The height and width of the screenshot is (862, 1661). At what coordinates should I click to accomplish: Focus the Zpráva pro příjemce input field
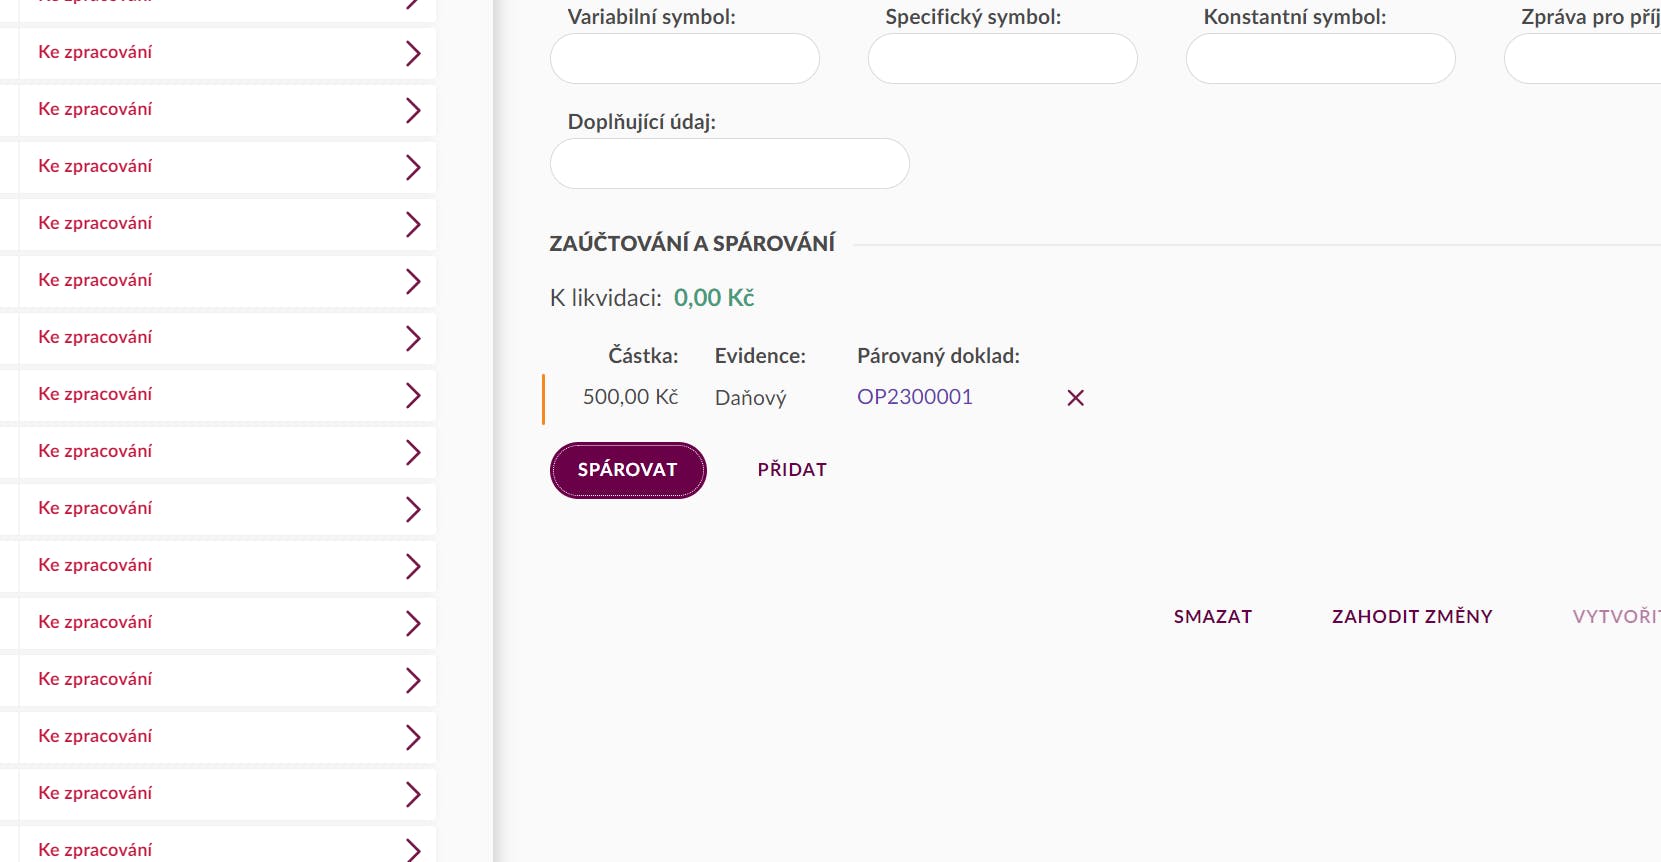coord(1583,59)
